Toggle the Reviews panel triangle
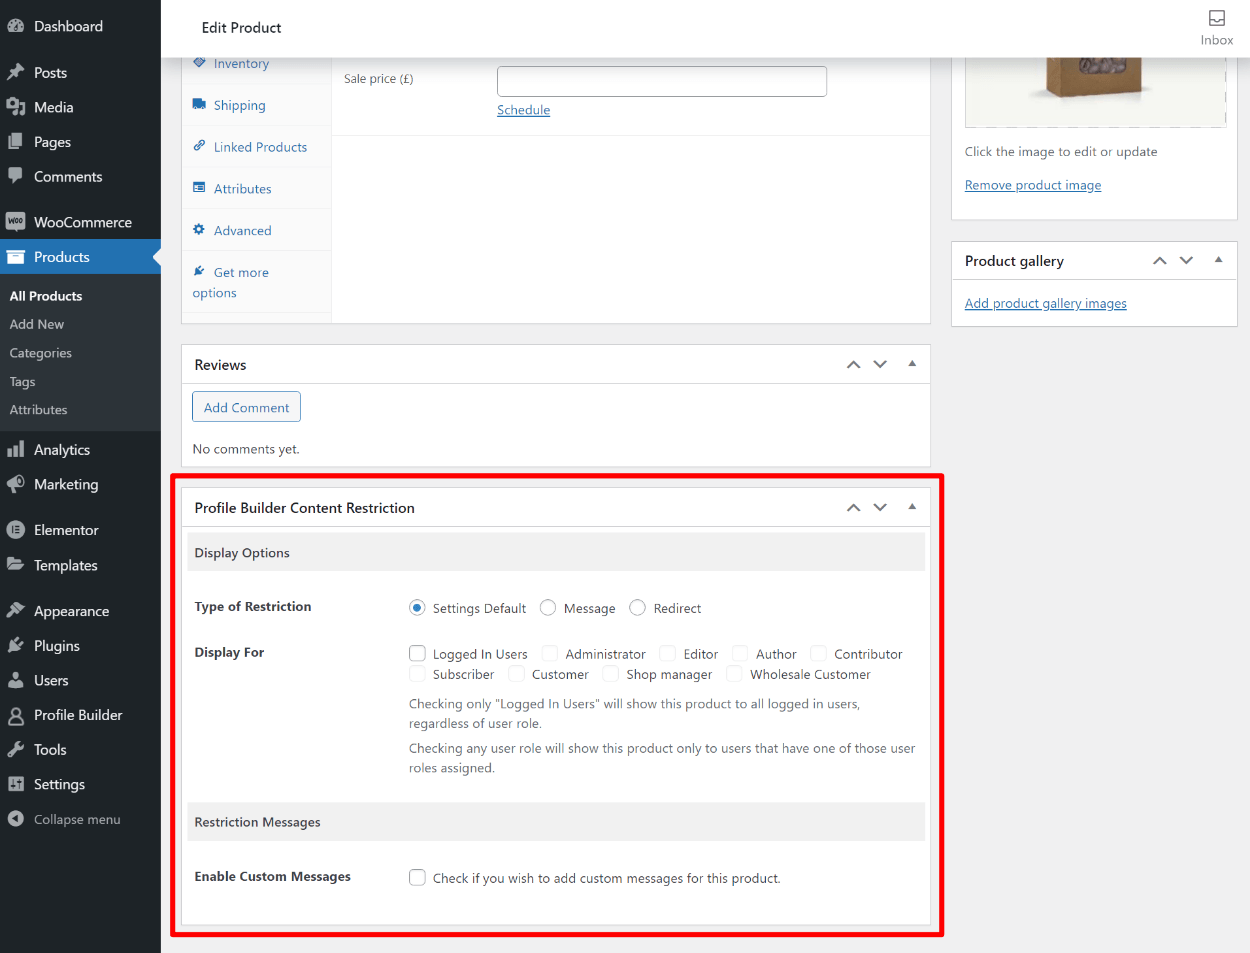Image resolution: width=1250 pixels, height=953 pixels. [x=912, y=364]
